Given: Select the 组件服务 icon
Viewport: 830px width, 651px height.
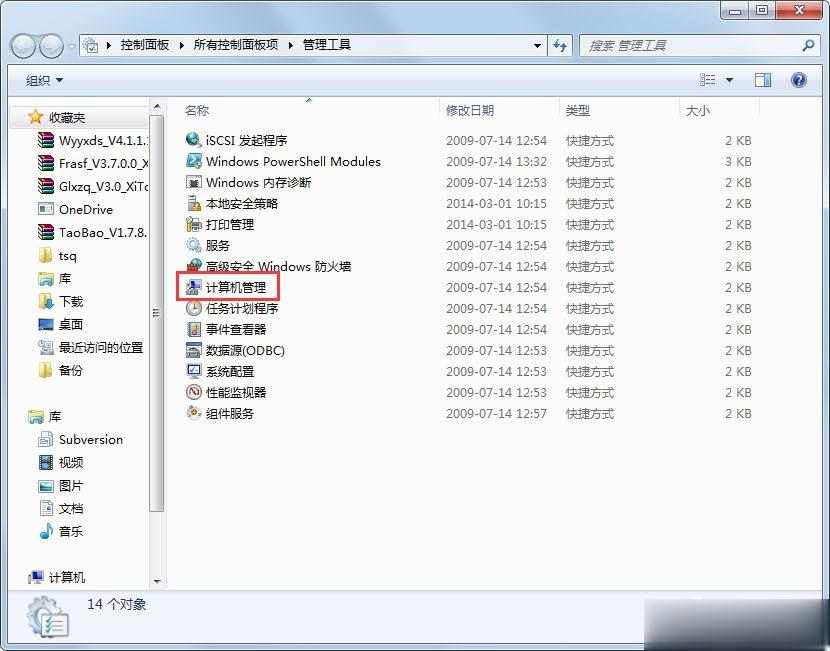Looking at the screenshot, I should [x=194, y=413].
